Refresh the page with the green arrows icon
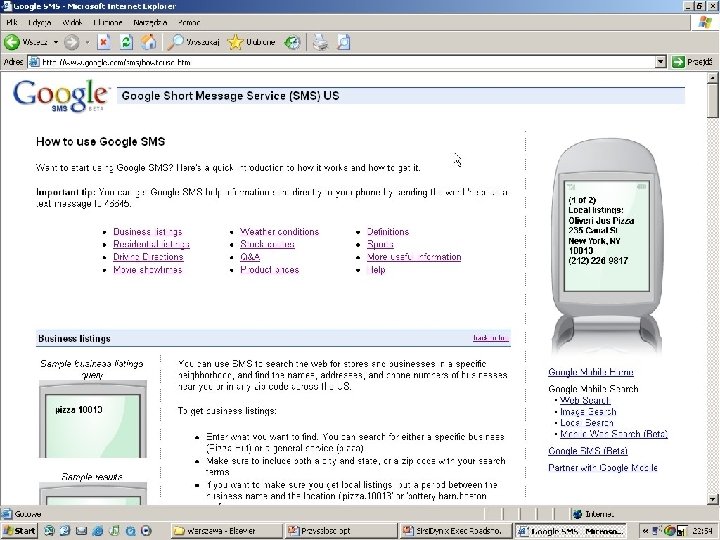The image size is (720, 540). (x=126, y=42)
